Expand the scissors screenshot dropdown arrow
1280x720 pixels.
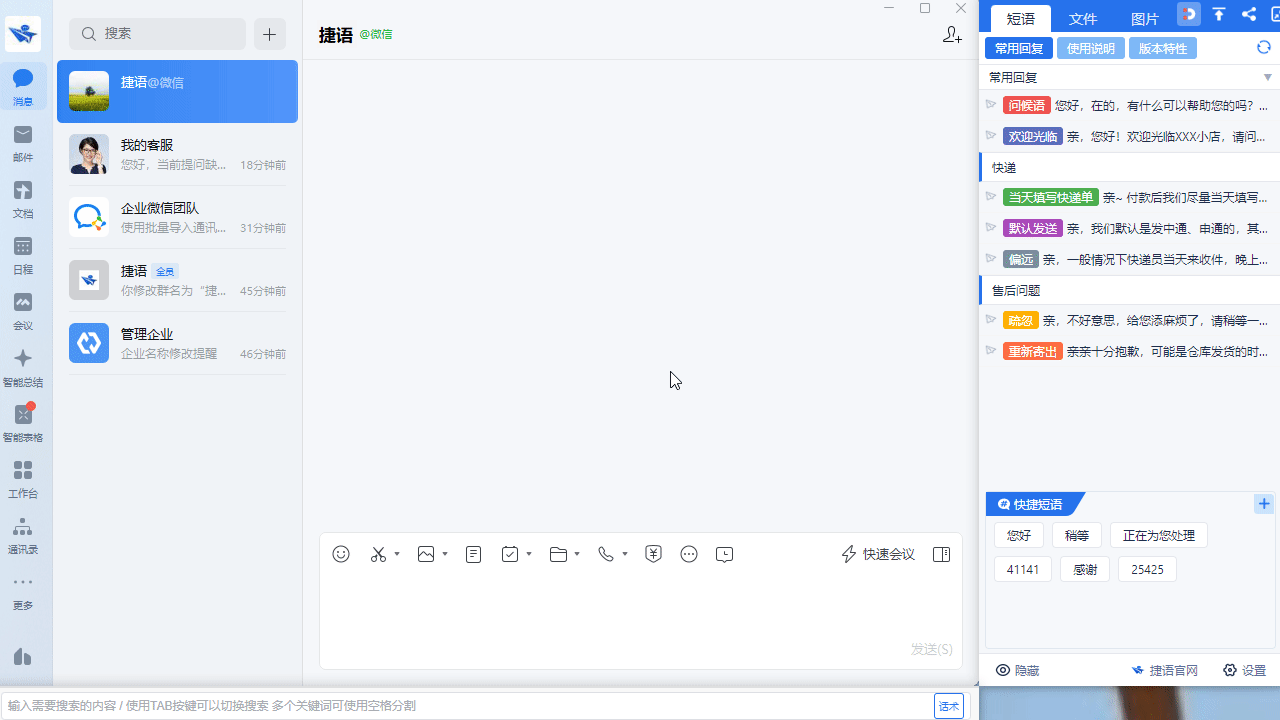pyautogui.click(x=397, y=554)
